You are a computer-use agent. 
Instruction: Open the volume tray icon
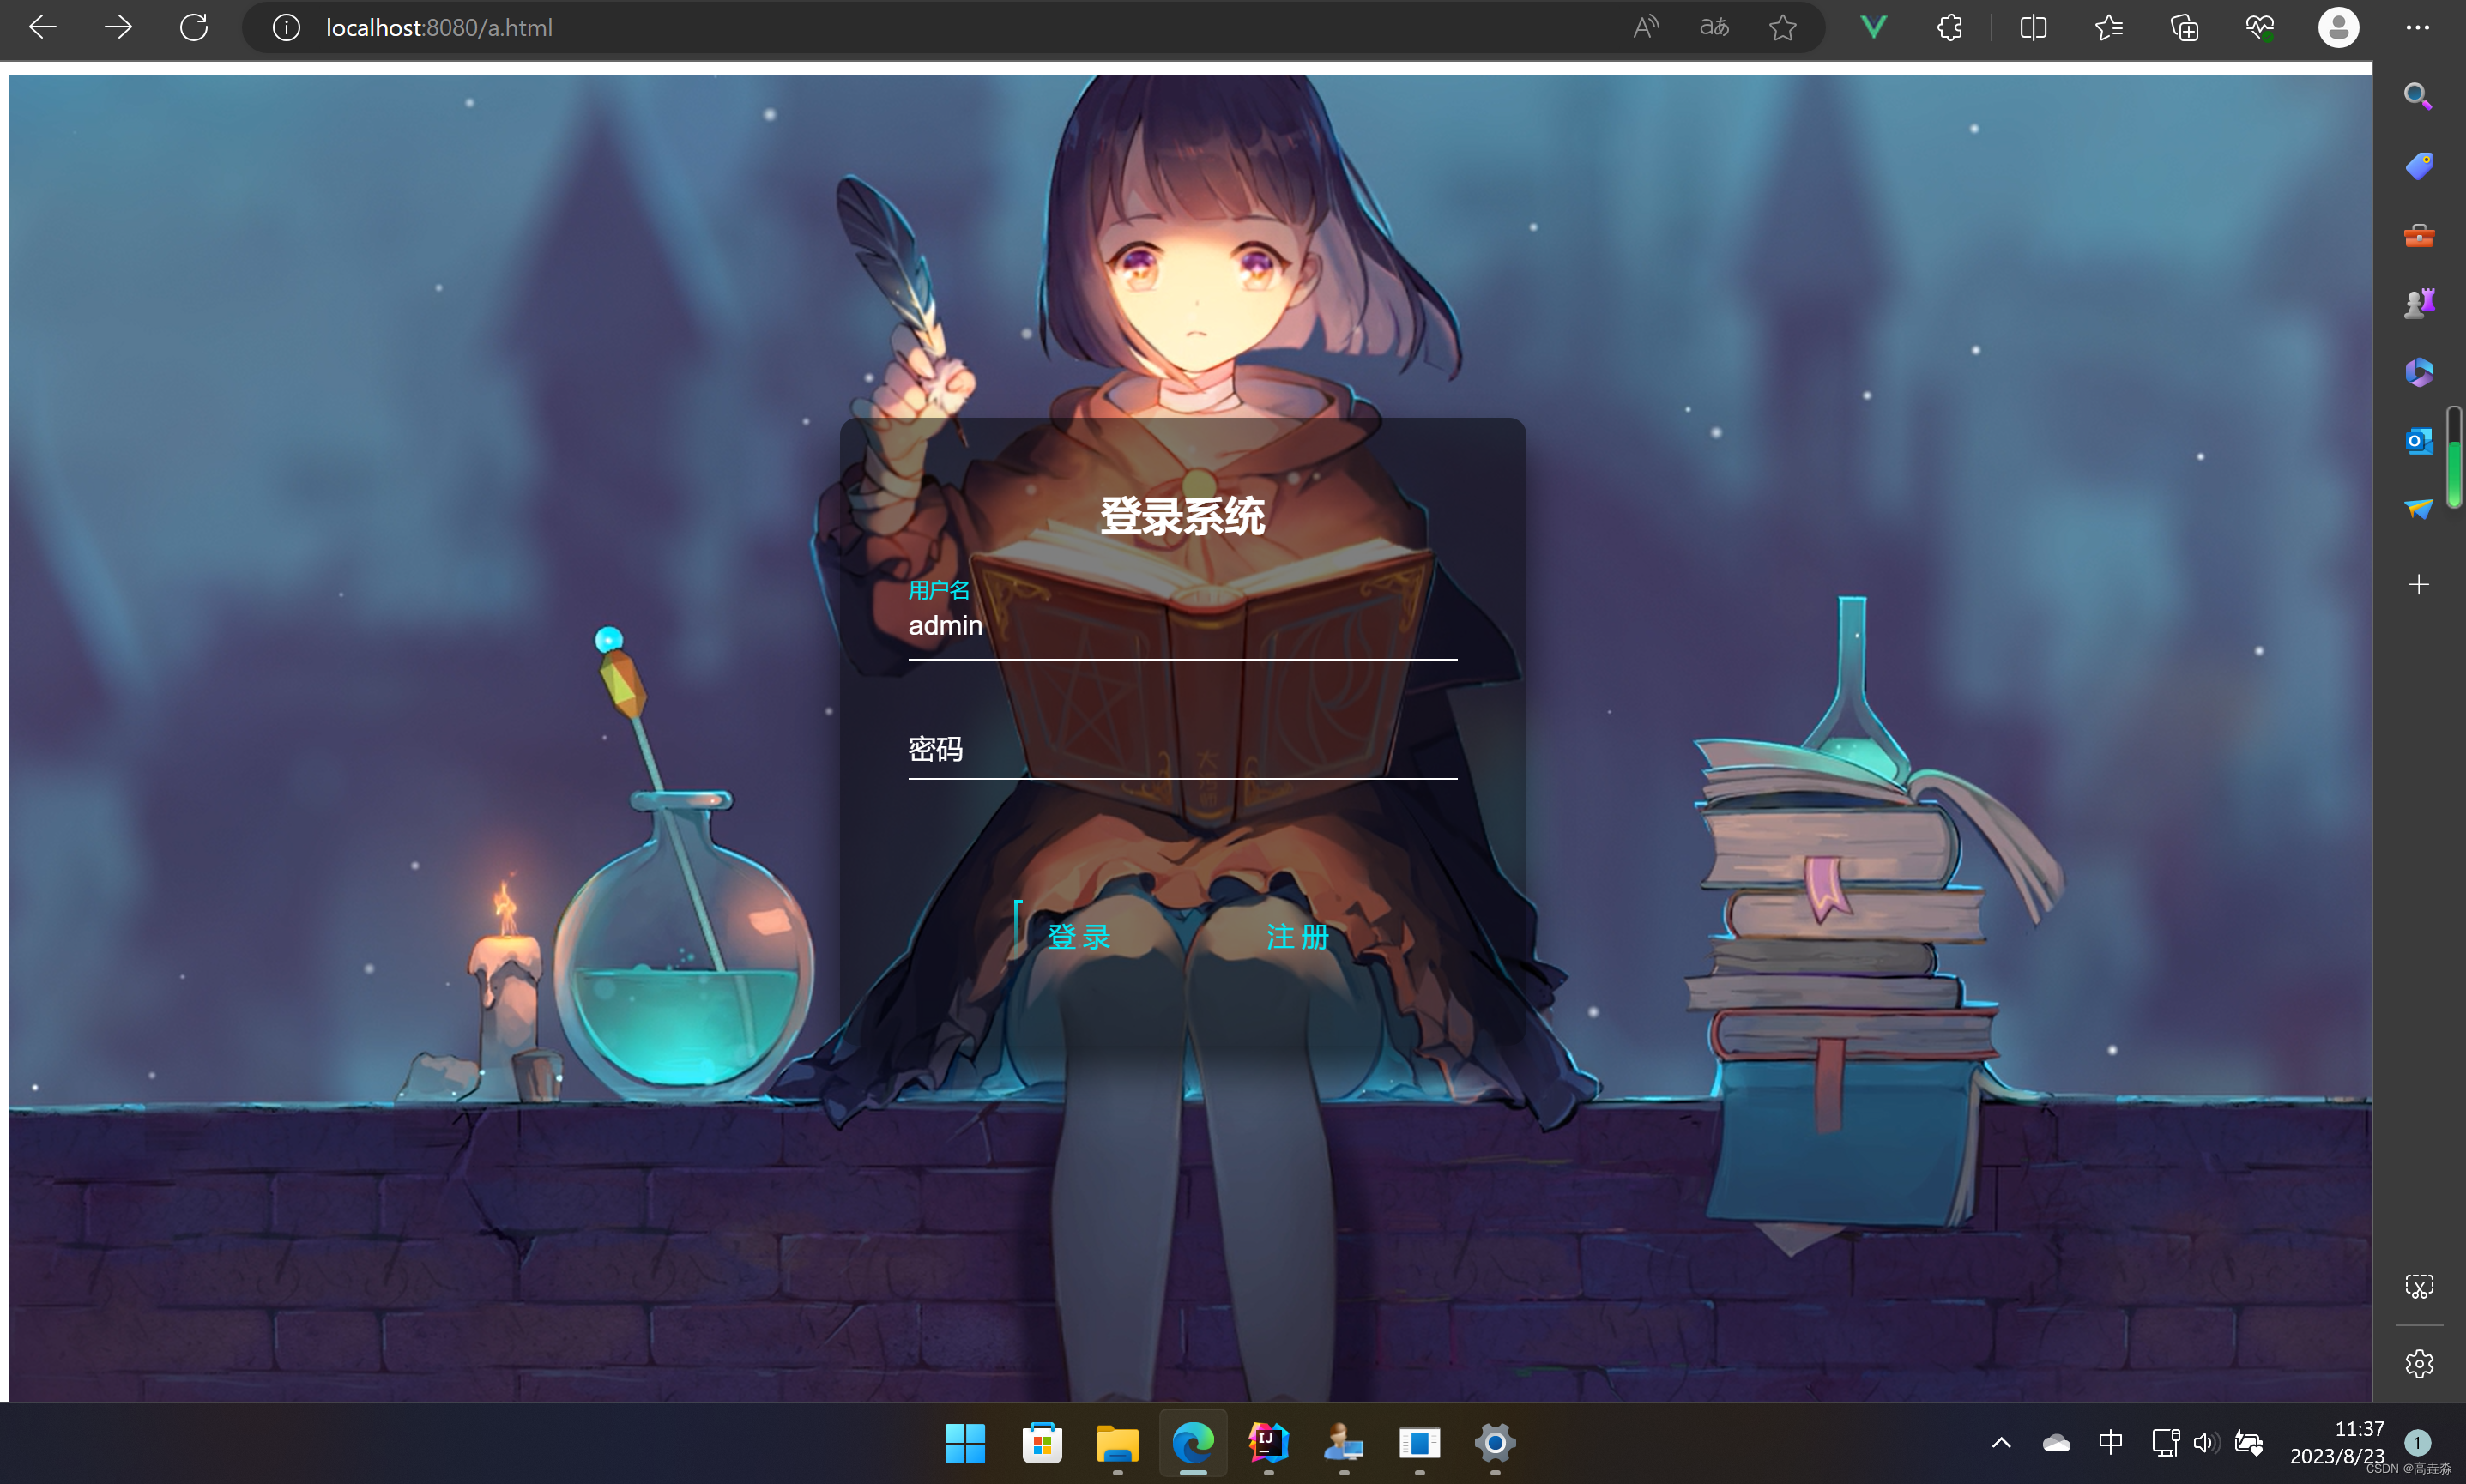2206,1442
